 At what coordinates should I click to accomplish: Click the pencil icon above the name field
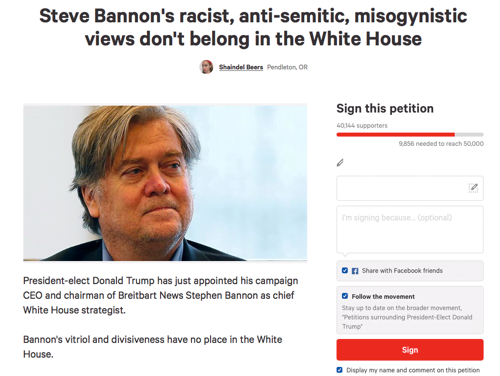[340, 163]
